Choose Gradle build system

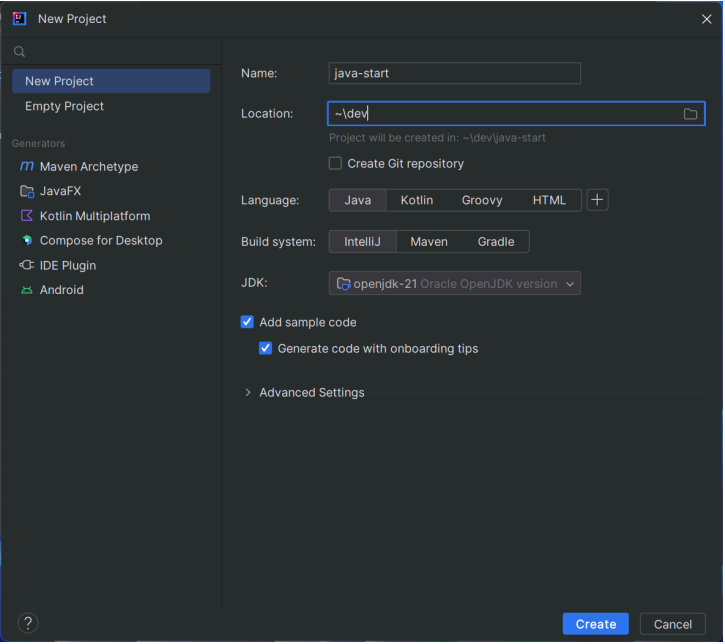(x=496, y=242)
